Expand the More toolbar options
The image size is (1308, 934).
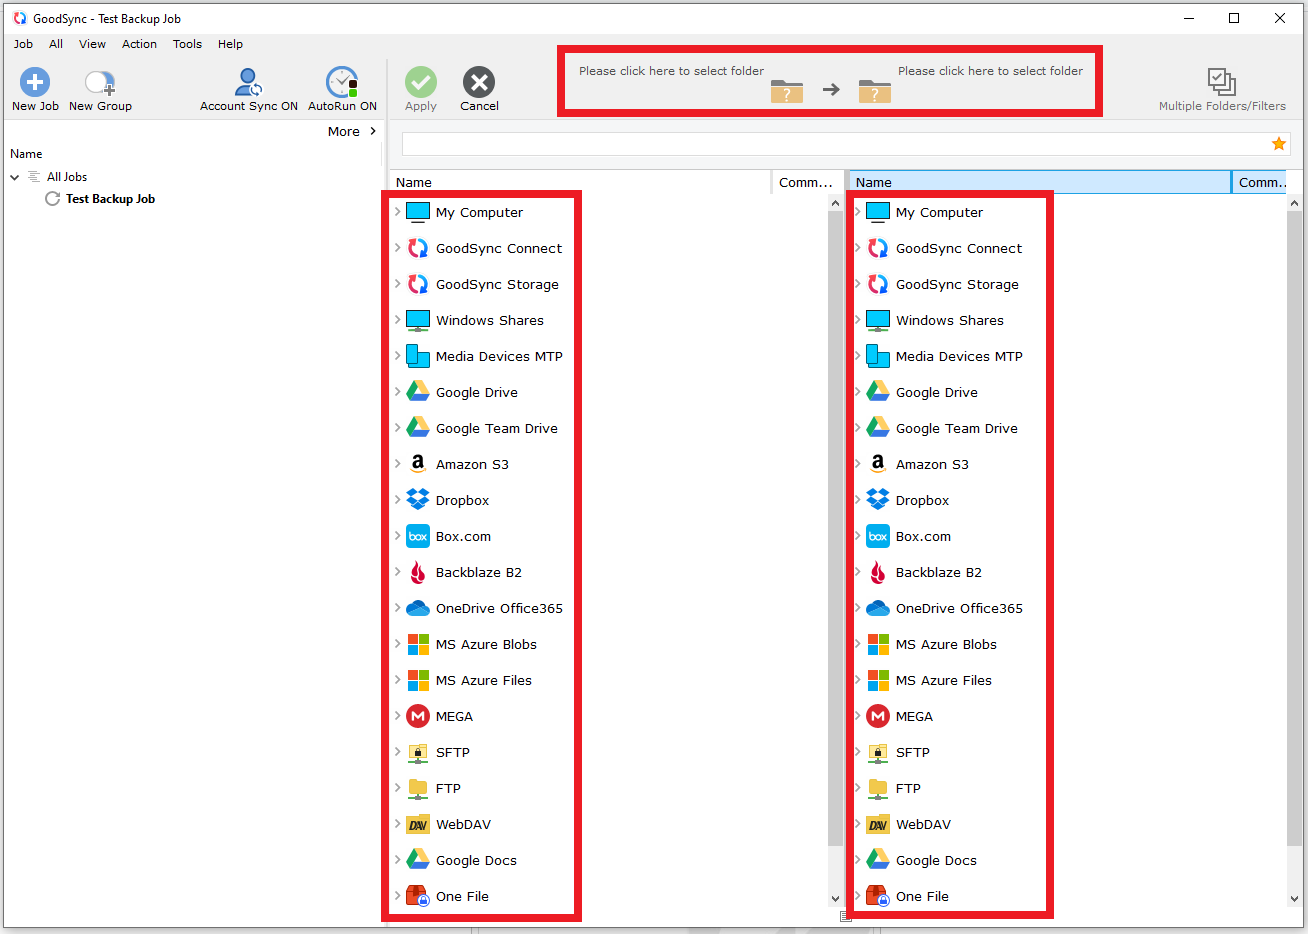[352, 131]
